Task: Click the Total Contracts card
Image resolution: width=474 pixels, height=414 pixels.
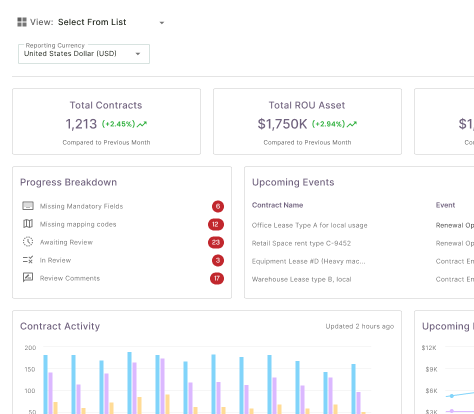Action: [106, 121]
